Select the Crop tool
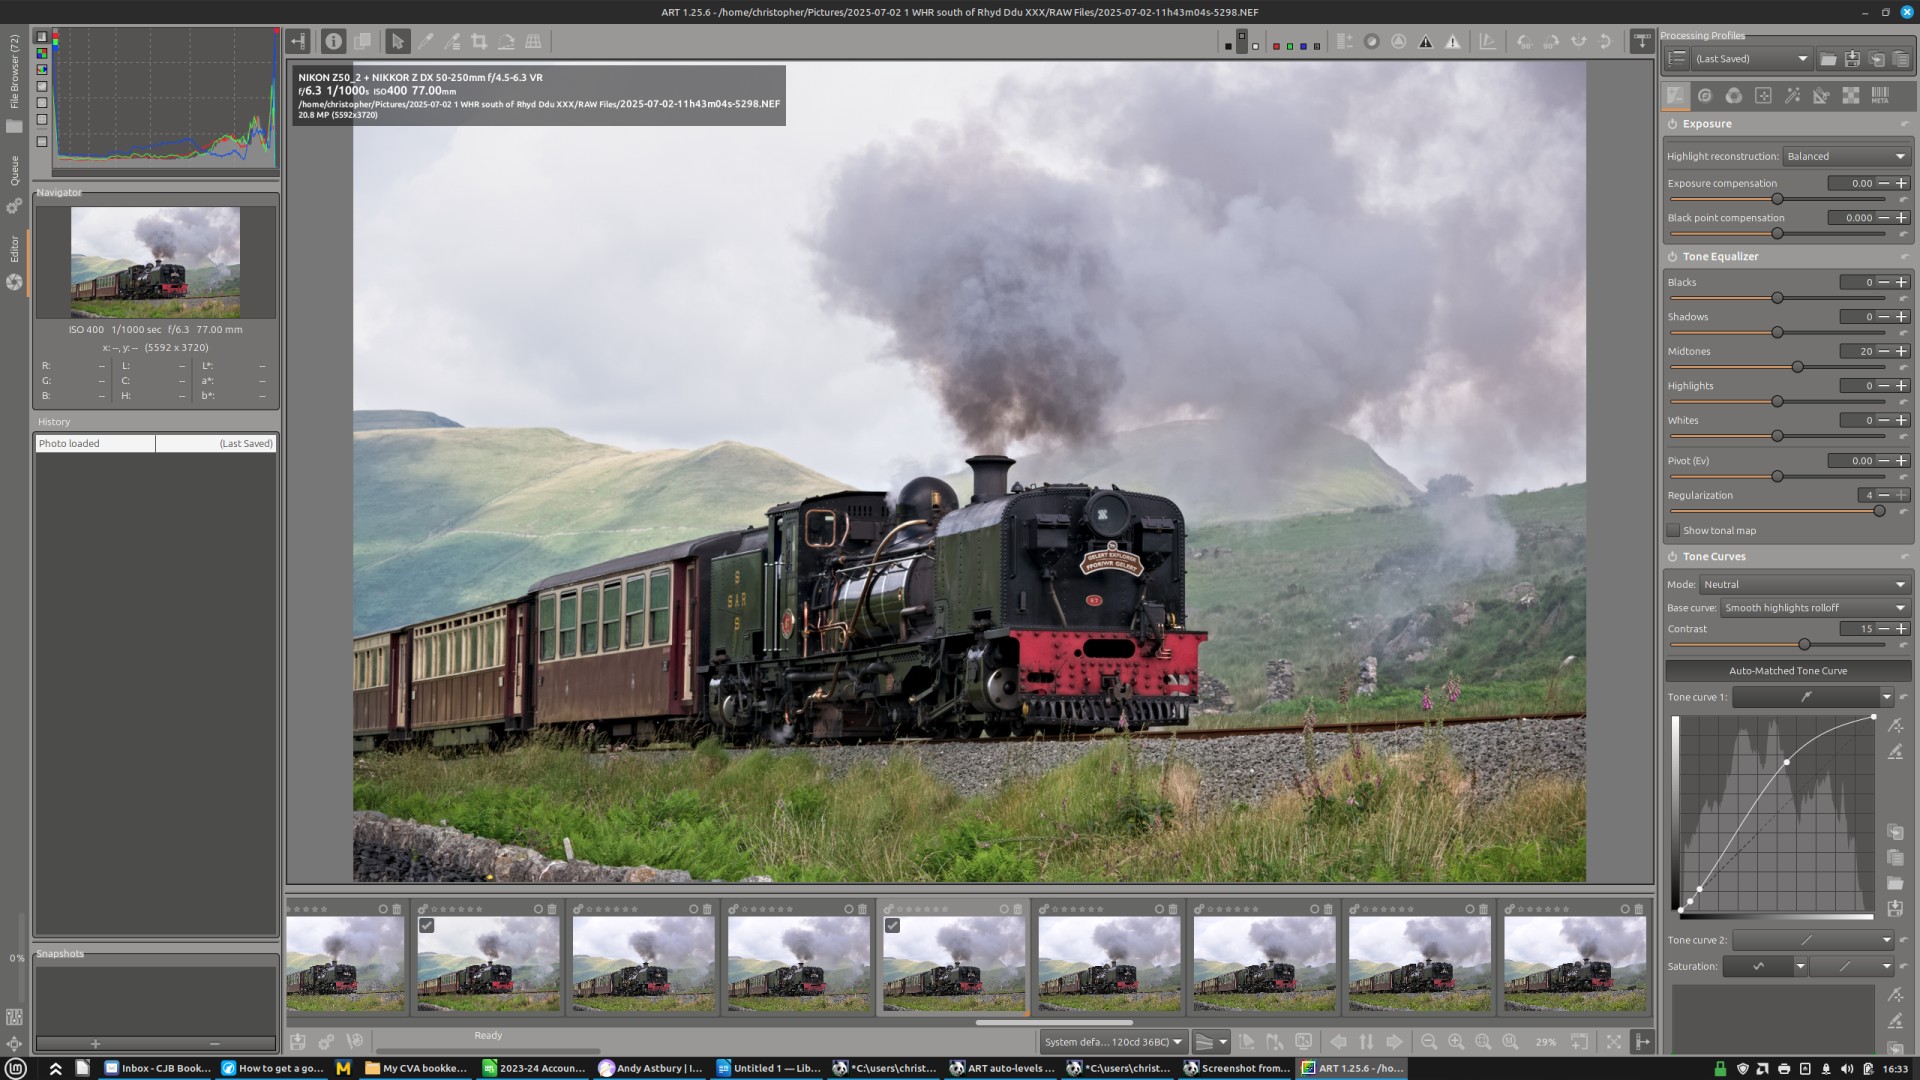This screenshot has height=1080, width=1920. point(479,41)
